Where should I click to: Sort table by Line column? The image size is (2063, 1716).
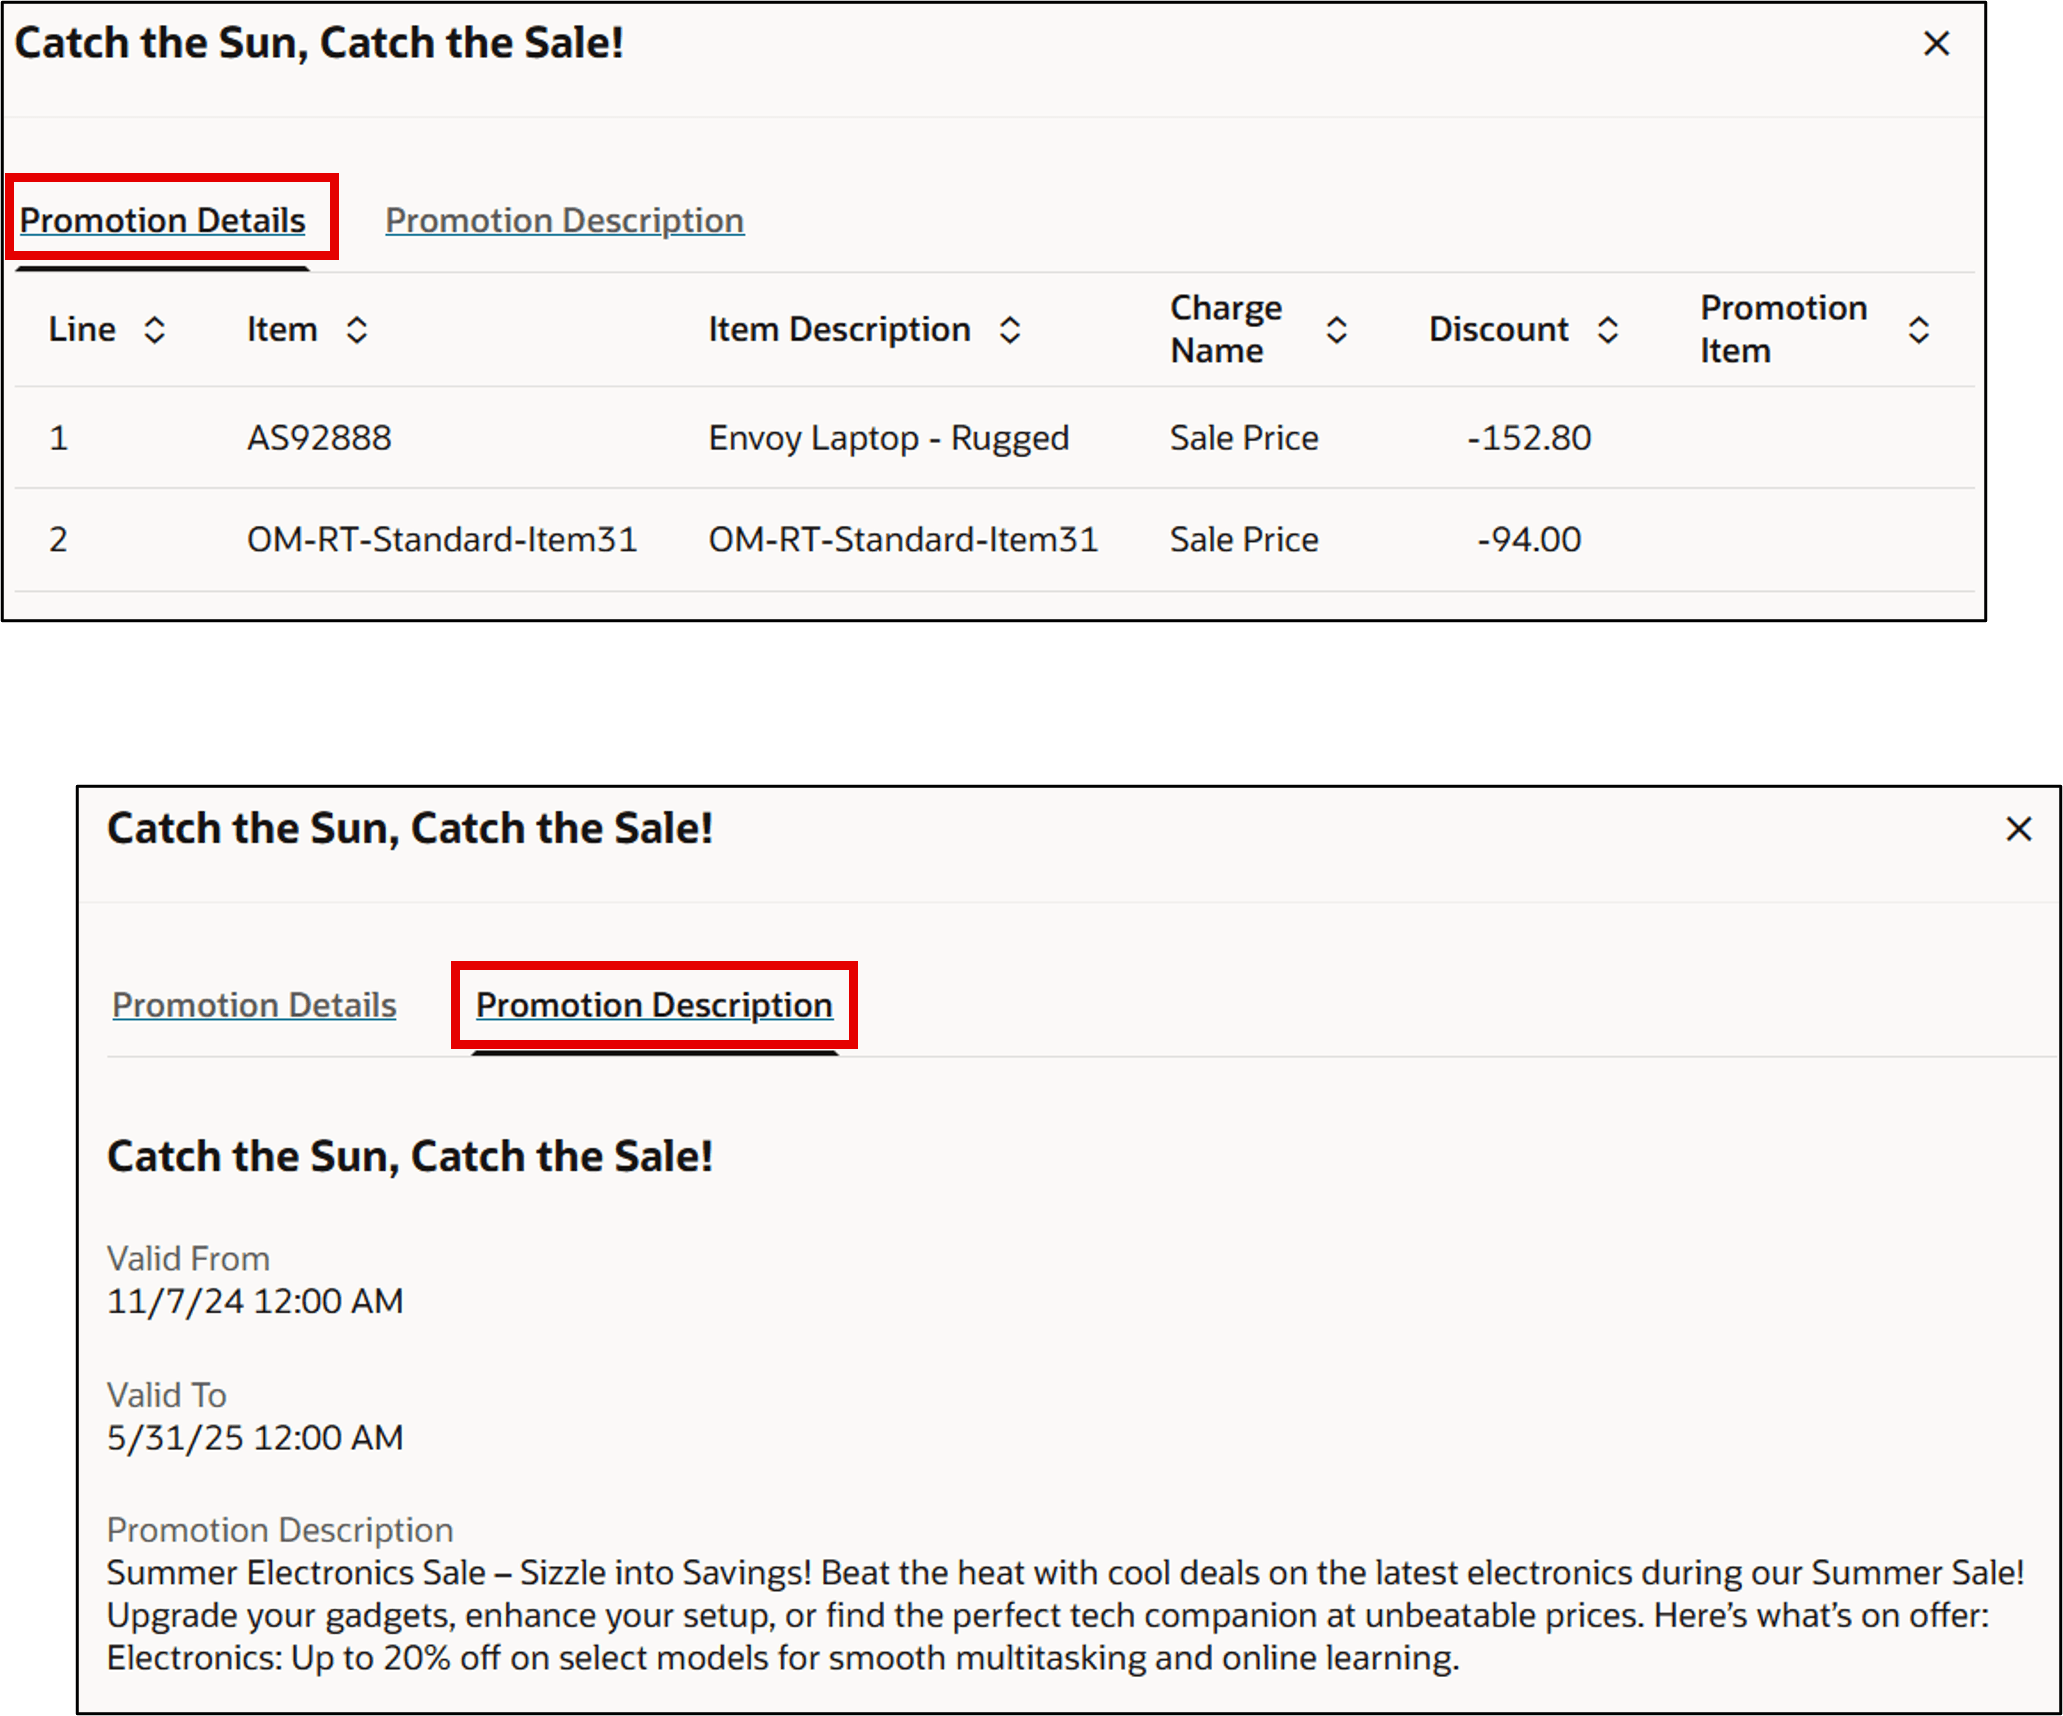pos(154,330)
